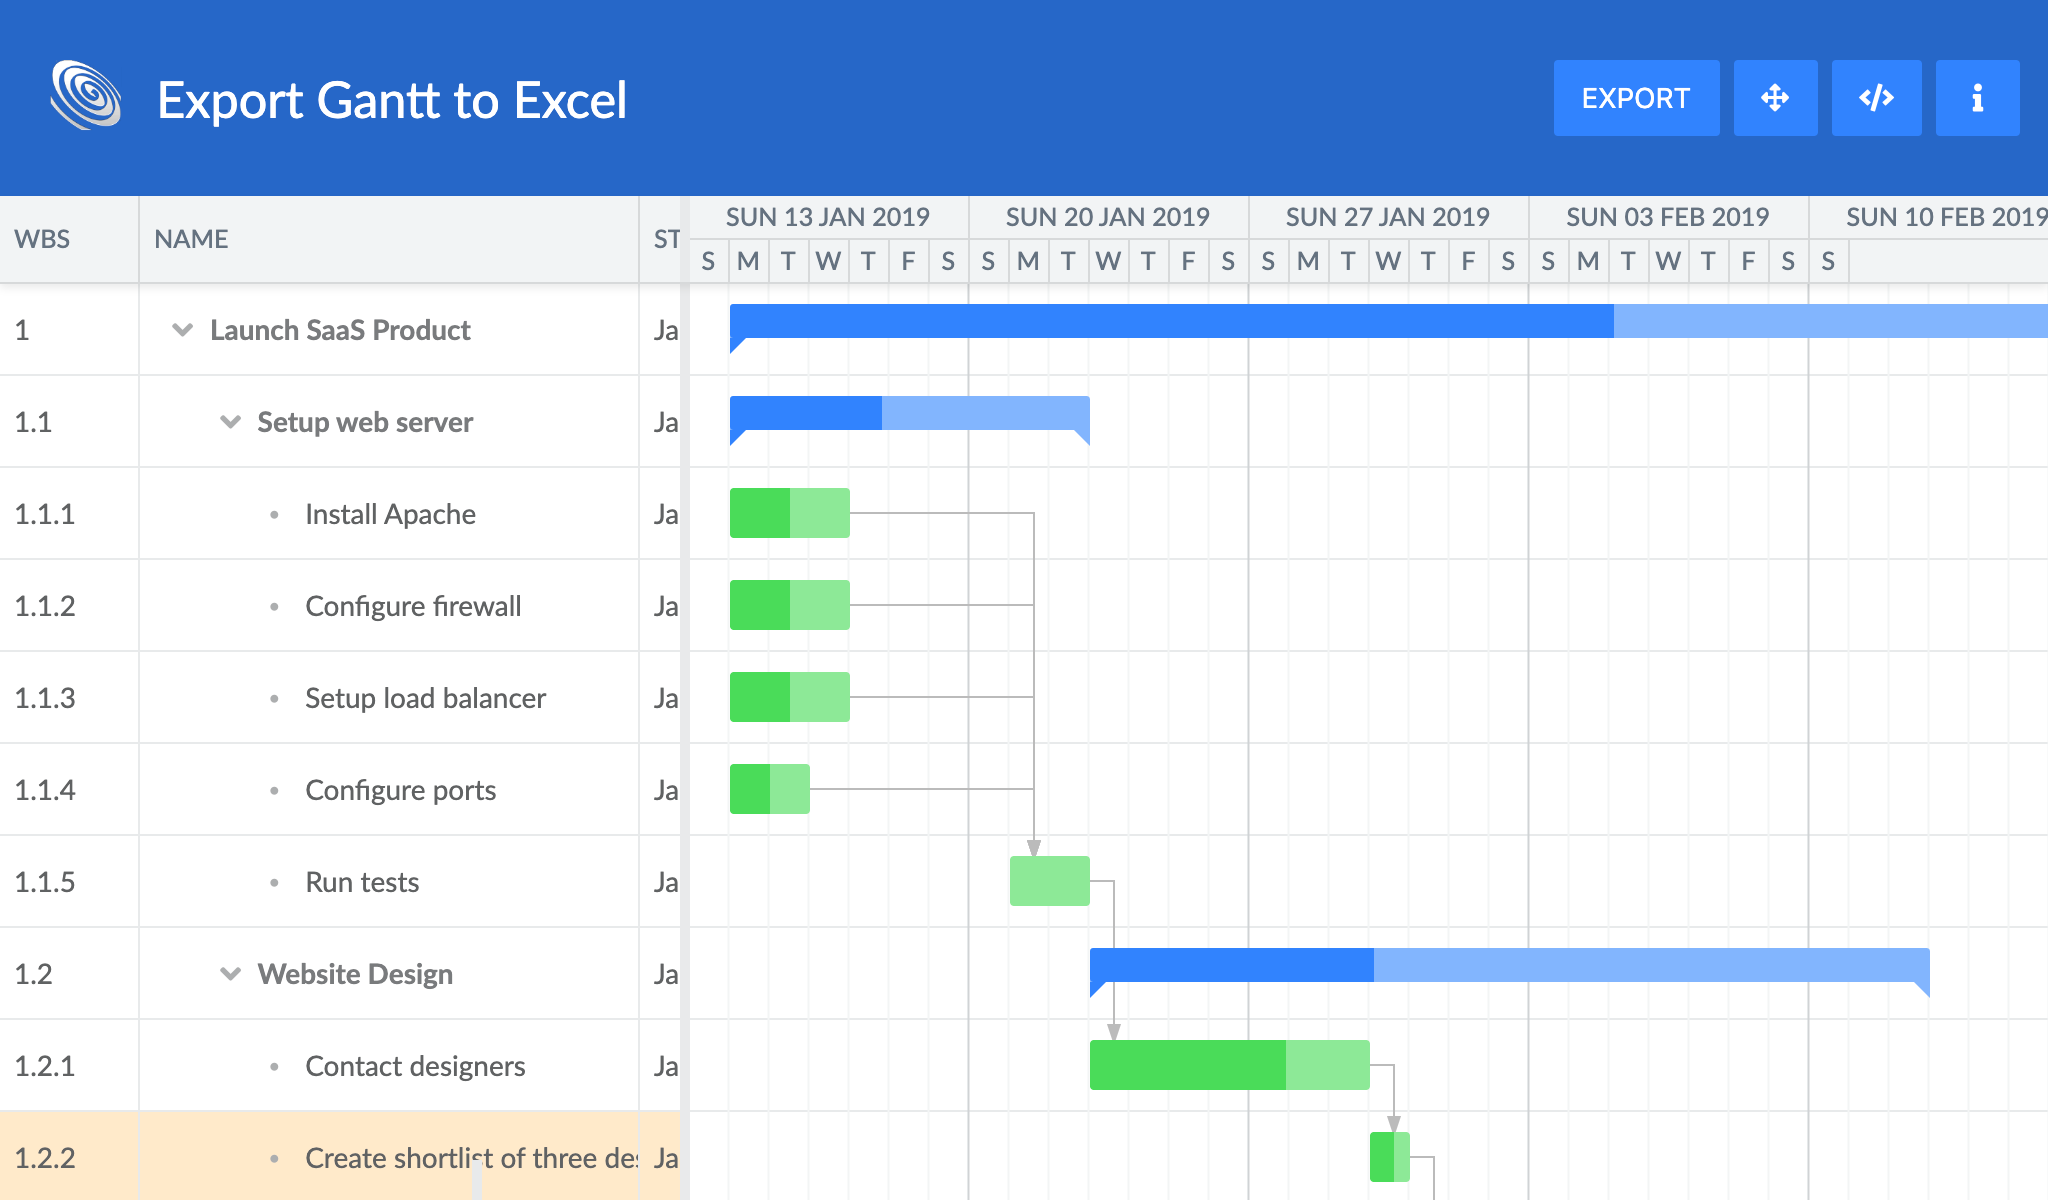The height and width of the screenshot is (1200, 2048).
Task: Click the Contact designers progress bar
Action: [x=1185, y=1066]
